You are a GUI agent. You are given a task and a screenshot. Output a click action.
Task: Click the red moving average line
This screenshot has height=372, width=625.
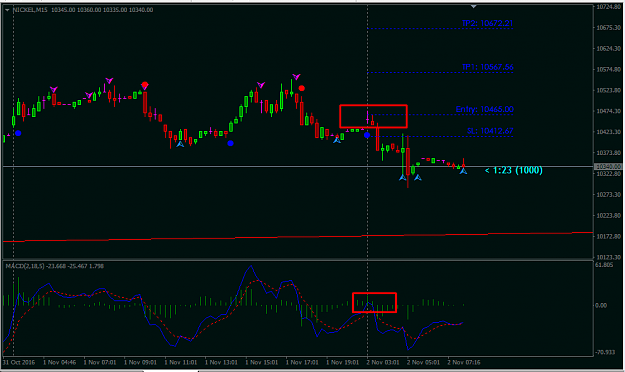click(297, 236)
